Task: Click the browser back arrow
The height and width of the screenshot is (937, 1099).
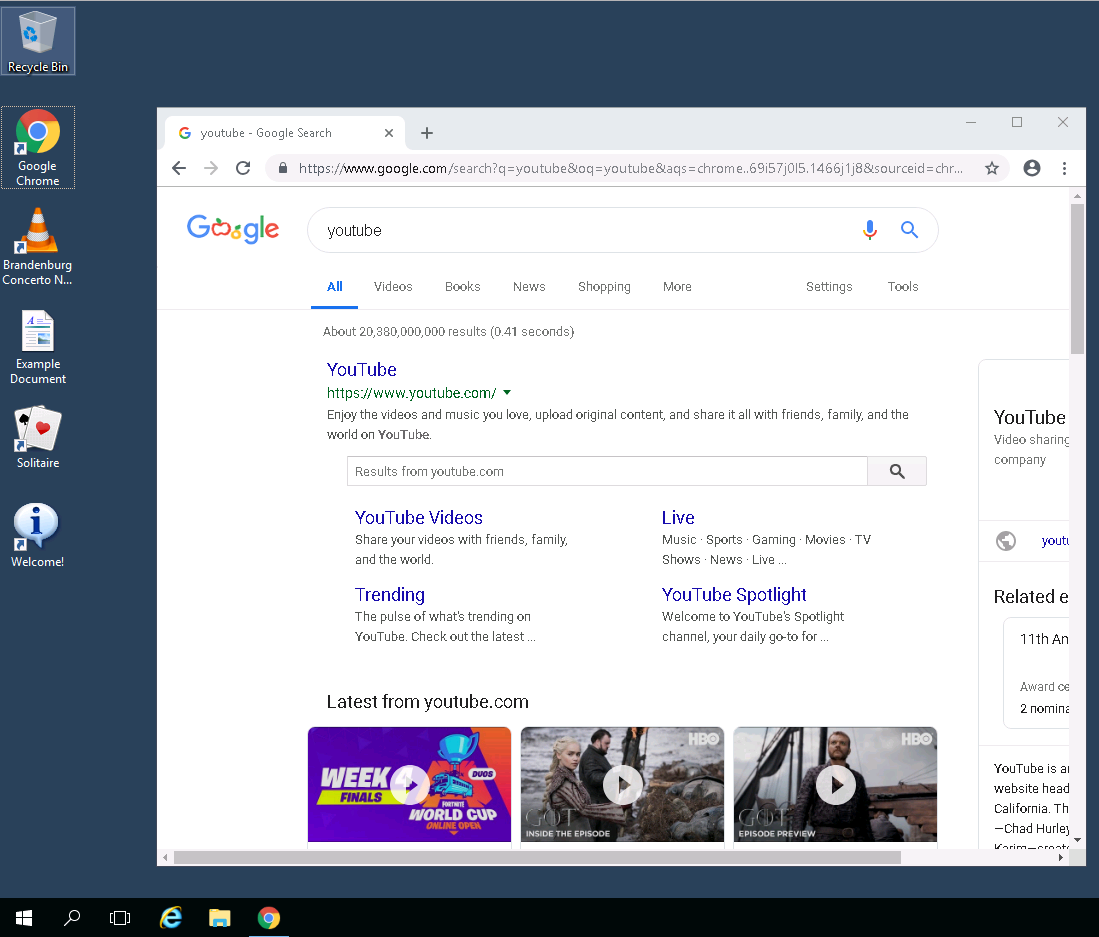Action: coord(179,168)
